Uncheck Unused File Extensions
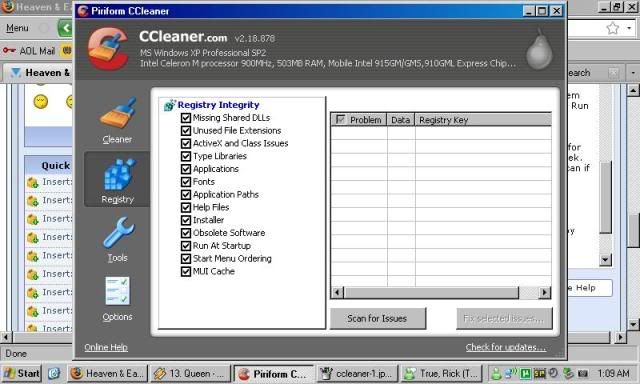This screenshot has height=384, width=640. [186, 131]
